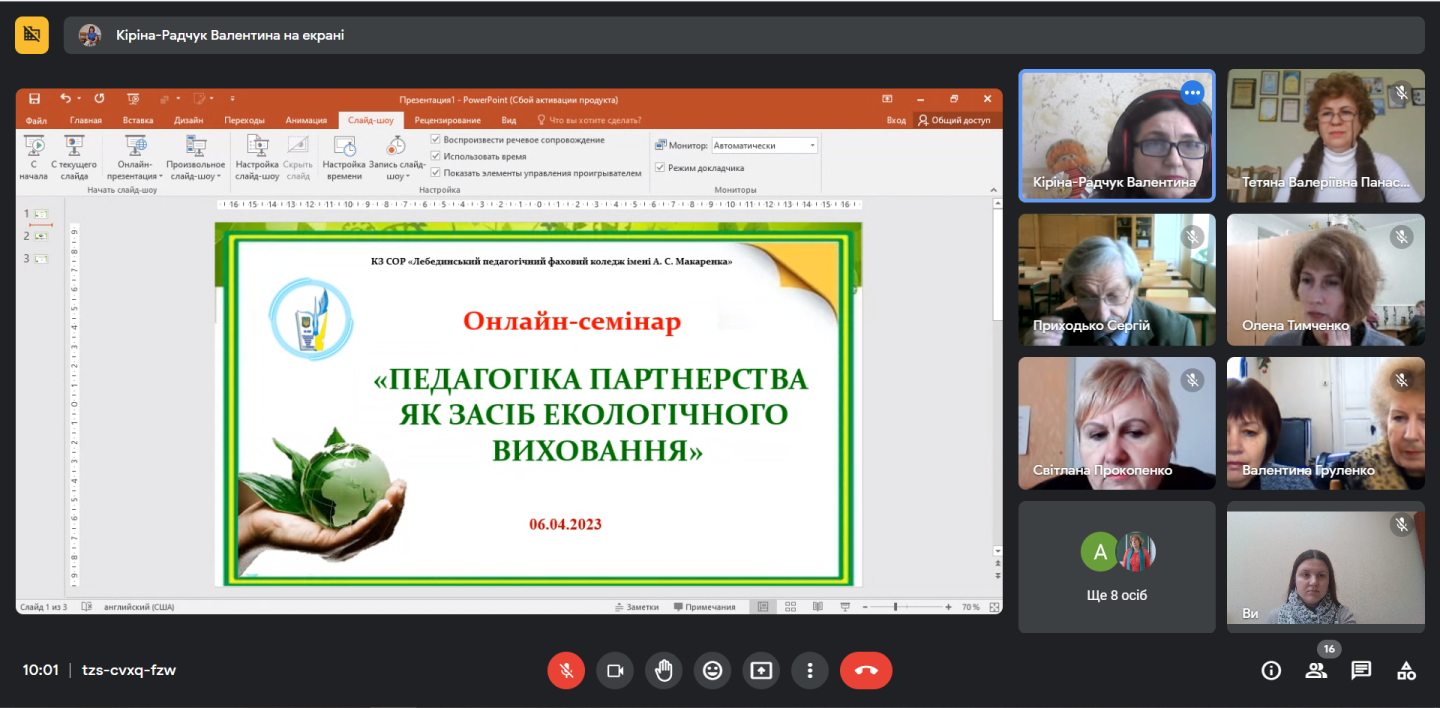The height and width of the screenshot is (708, 1440).
Task: Open the 'Монитор' dropdown set to Автоматически
Action: [x=764, y=145]
